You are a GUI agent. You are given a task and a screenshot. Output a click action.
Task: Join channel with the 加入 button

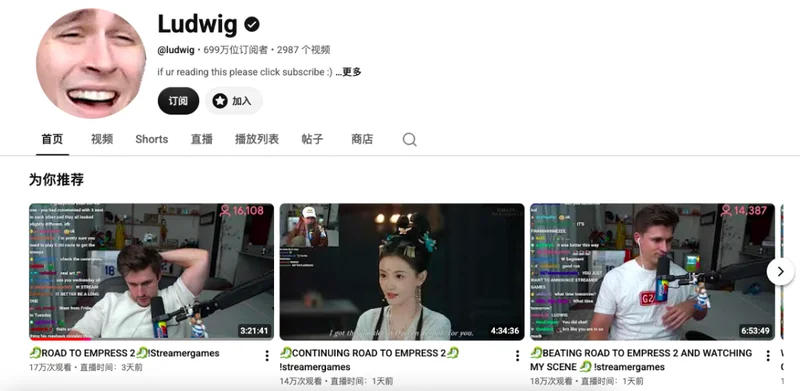click(234, 101)
